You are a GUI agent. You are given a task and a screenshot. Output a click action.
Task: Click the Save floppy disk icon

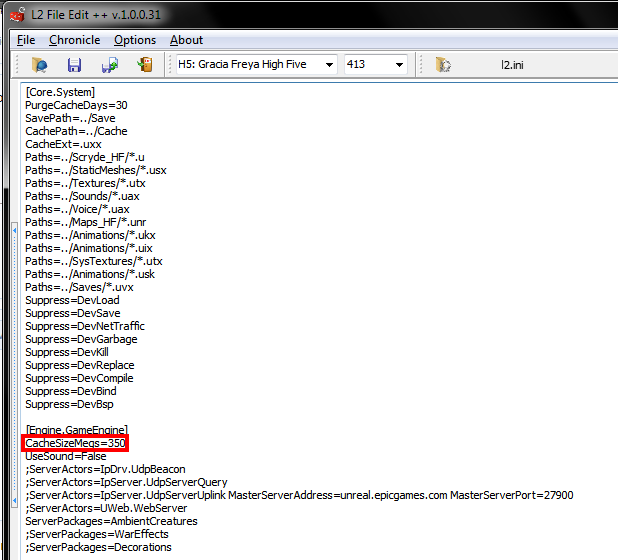74,65
